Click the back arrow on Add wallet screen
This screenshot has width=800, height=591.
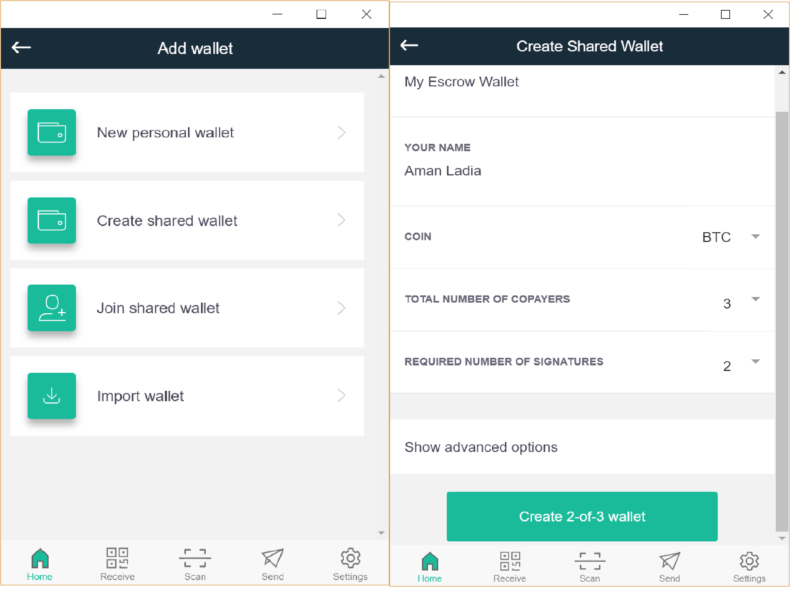(x=21, y=47)
